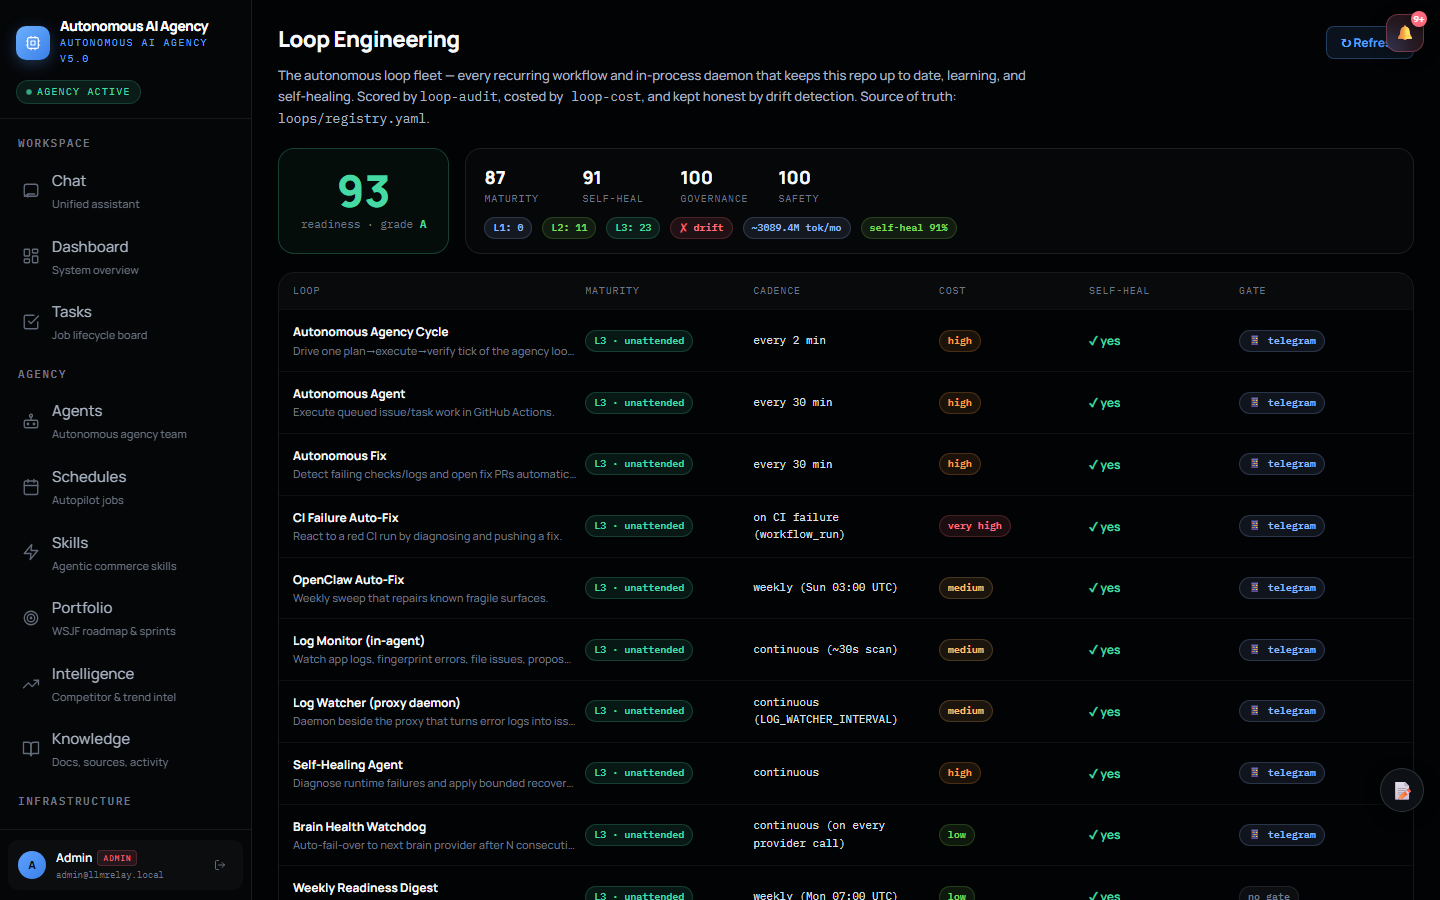
Task: Click the GATE column header
Action: point(1252,291)
